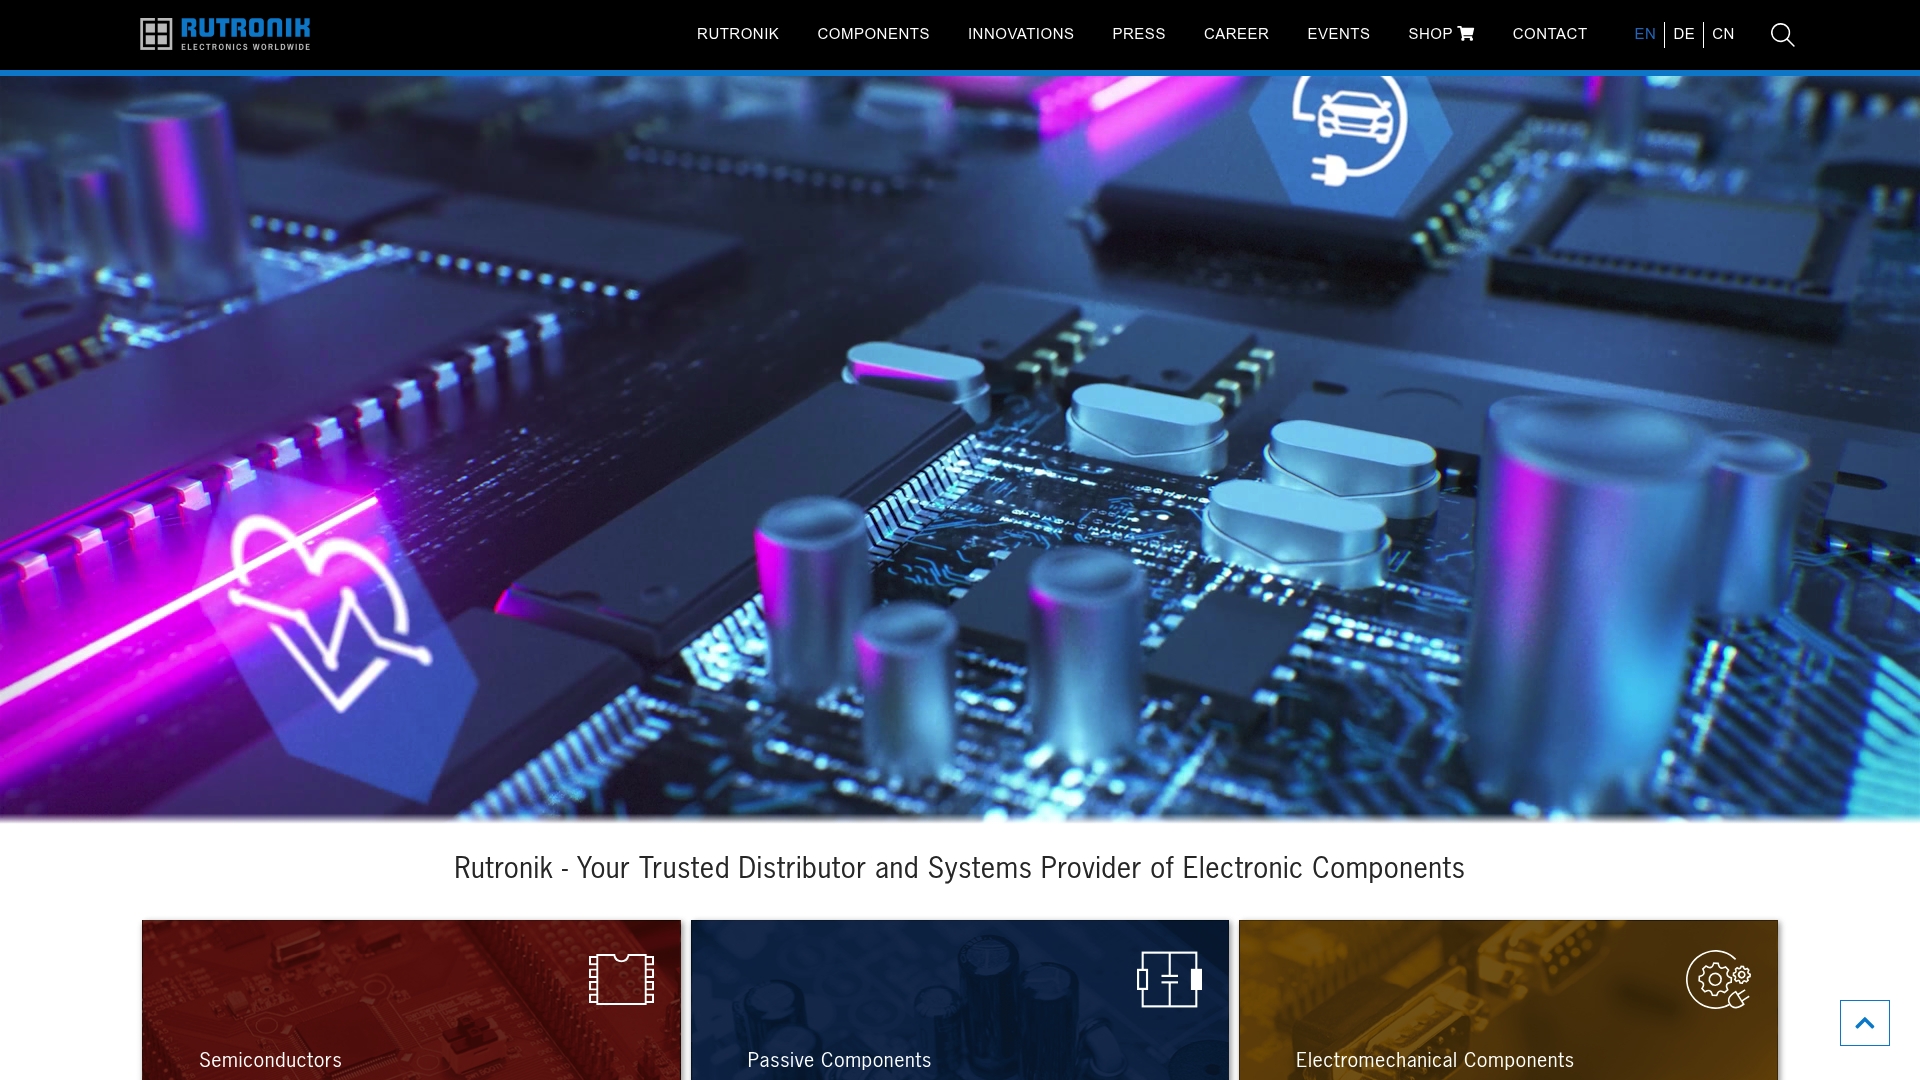Open the RUTRONIK menu item
Screen dimensions: 1920x1080
(738, 34)
